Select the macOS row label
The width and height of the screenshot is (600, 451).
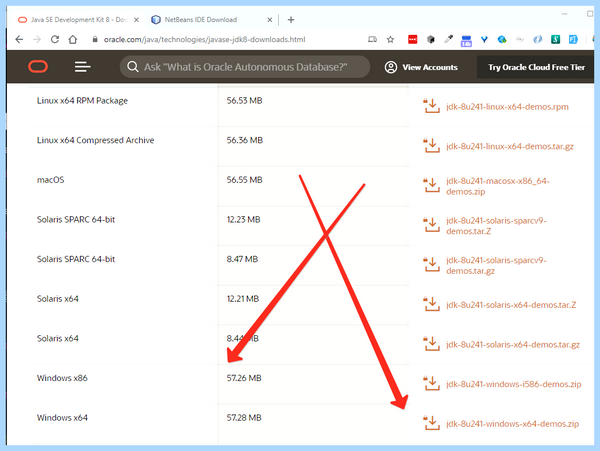click(x=51, y=180)
